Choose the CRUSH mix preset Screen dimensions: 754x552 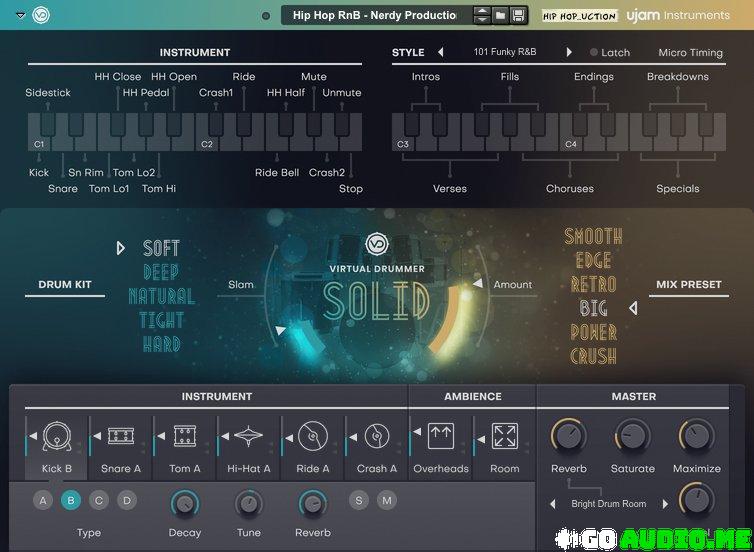pyautogui.click(x=593, y=356)
